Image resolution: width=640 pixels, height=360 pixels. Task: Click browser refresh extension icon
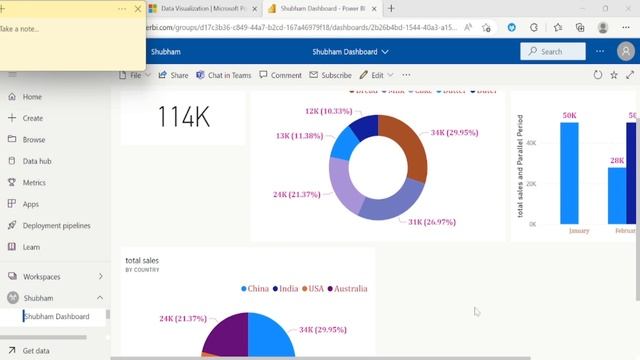(534, 28)
